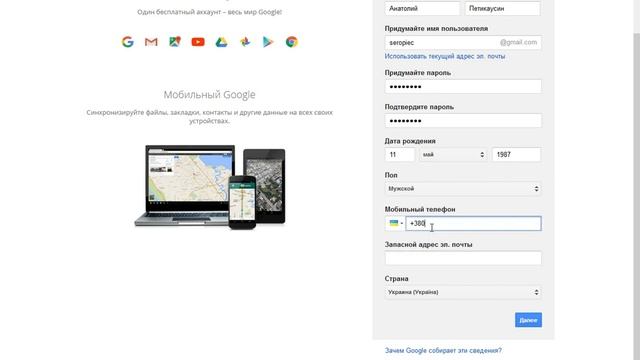Click the Придумайте пароль password field
This screenshot has width=640, height=360.
click(463, 87)
